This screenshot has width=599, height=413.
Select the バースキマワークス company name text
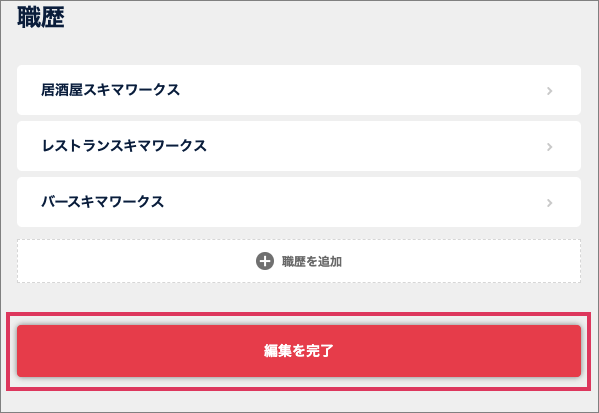[x=102, y=202]
